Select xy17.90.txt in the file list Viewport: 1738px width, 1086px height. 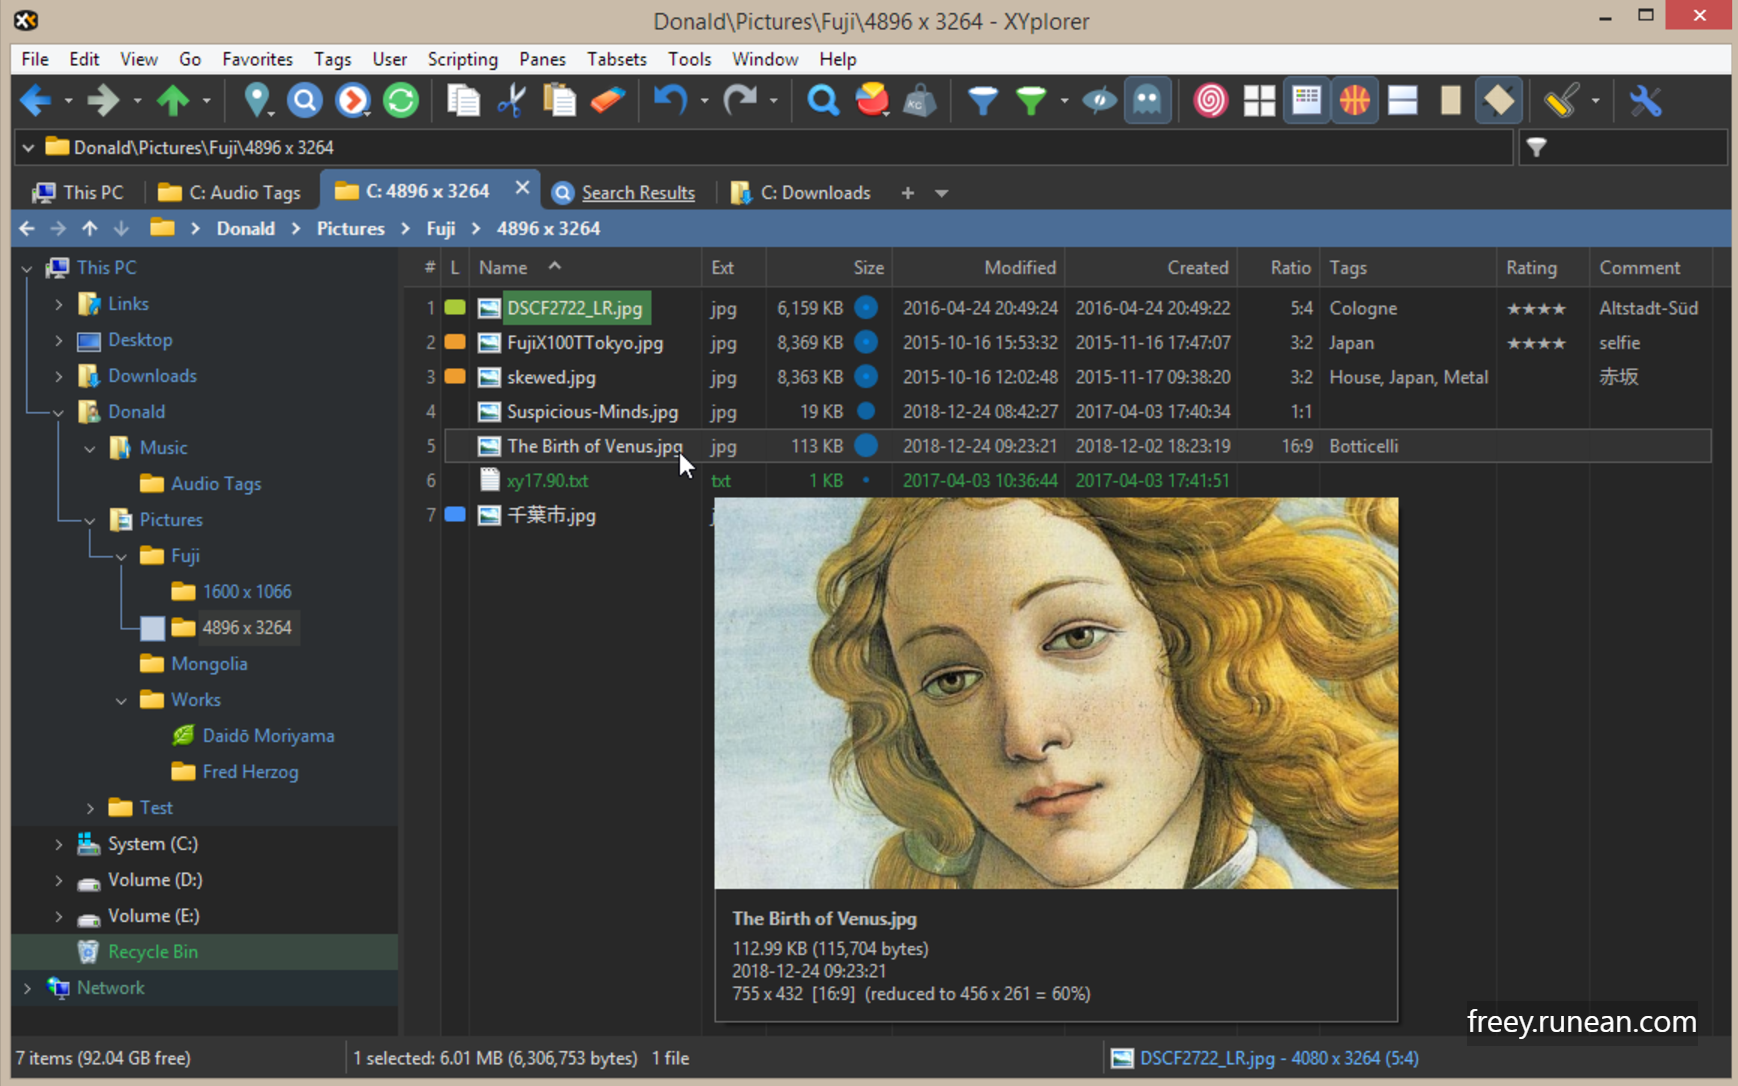point(547,480)
